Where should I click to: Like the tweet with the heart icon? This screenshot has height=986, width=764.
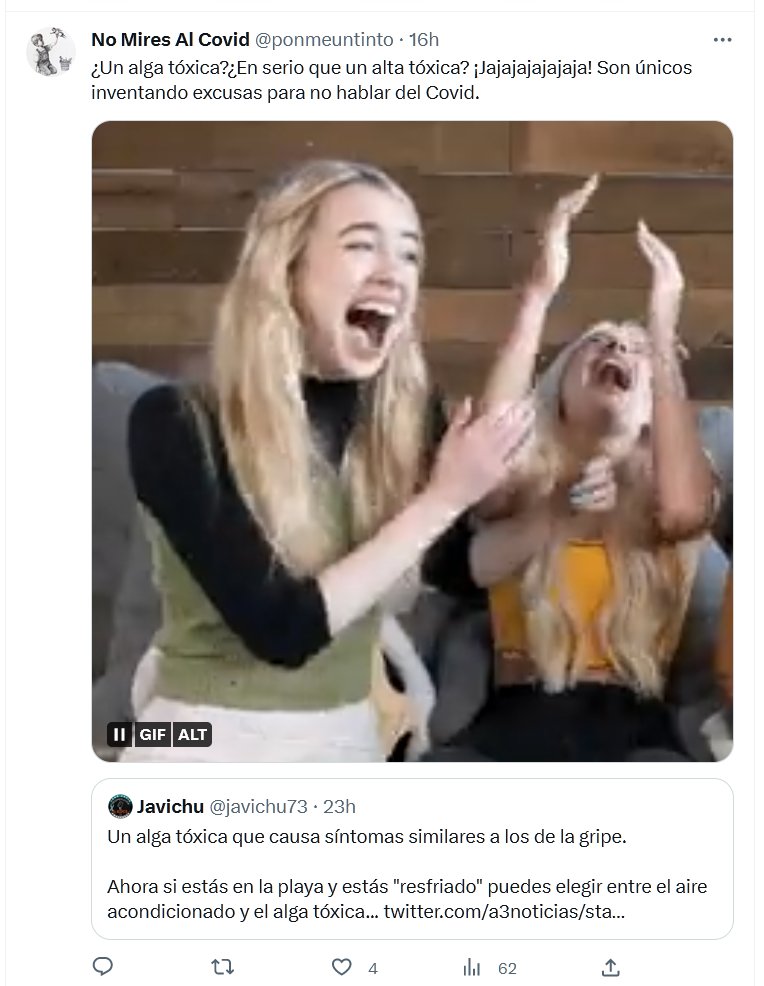(x=342, y=967)
